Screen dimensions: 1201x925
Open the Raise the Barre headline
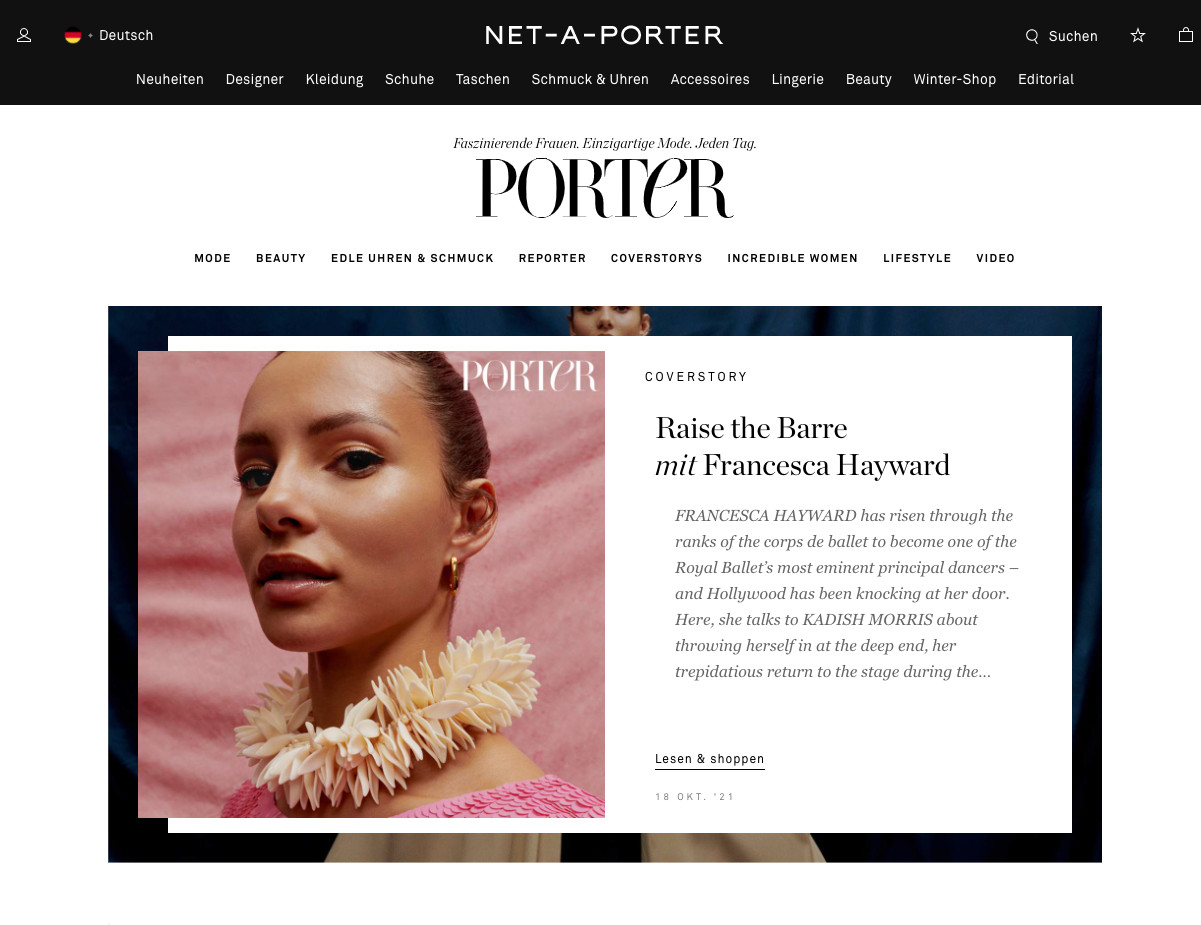802,446
